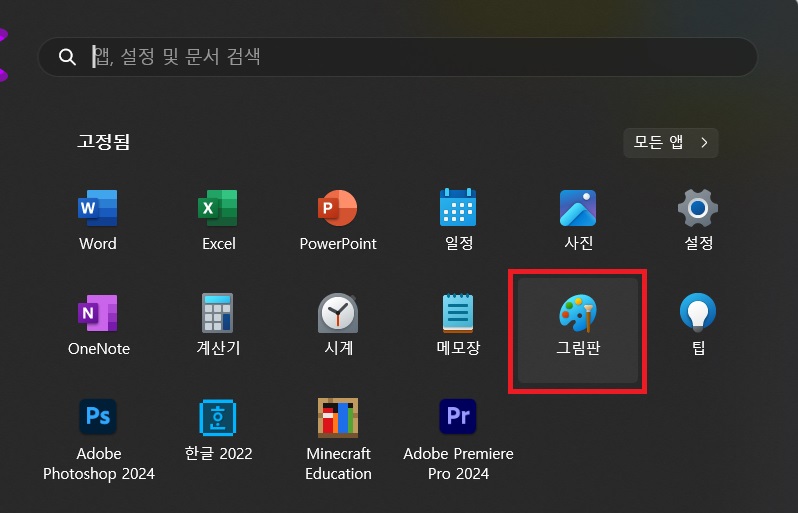This screenshot has height=513, width=798.
Task: Open the Word app
Action: 98,220
